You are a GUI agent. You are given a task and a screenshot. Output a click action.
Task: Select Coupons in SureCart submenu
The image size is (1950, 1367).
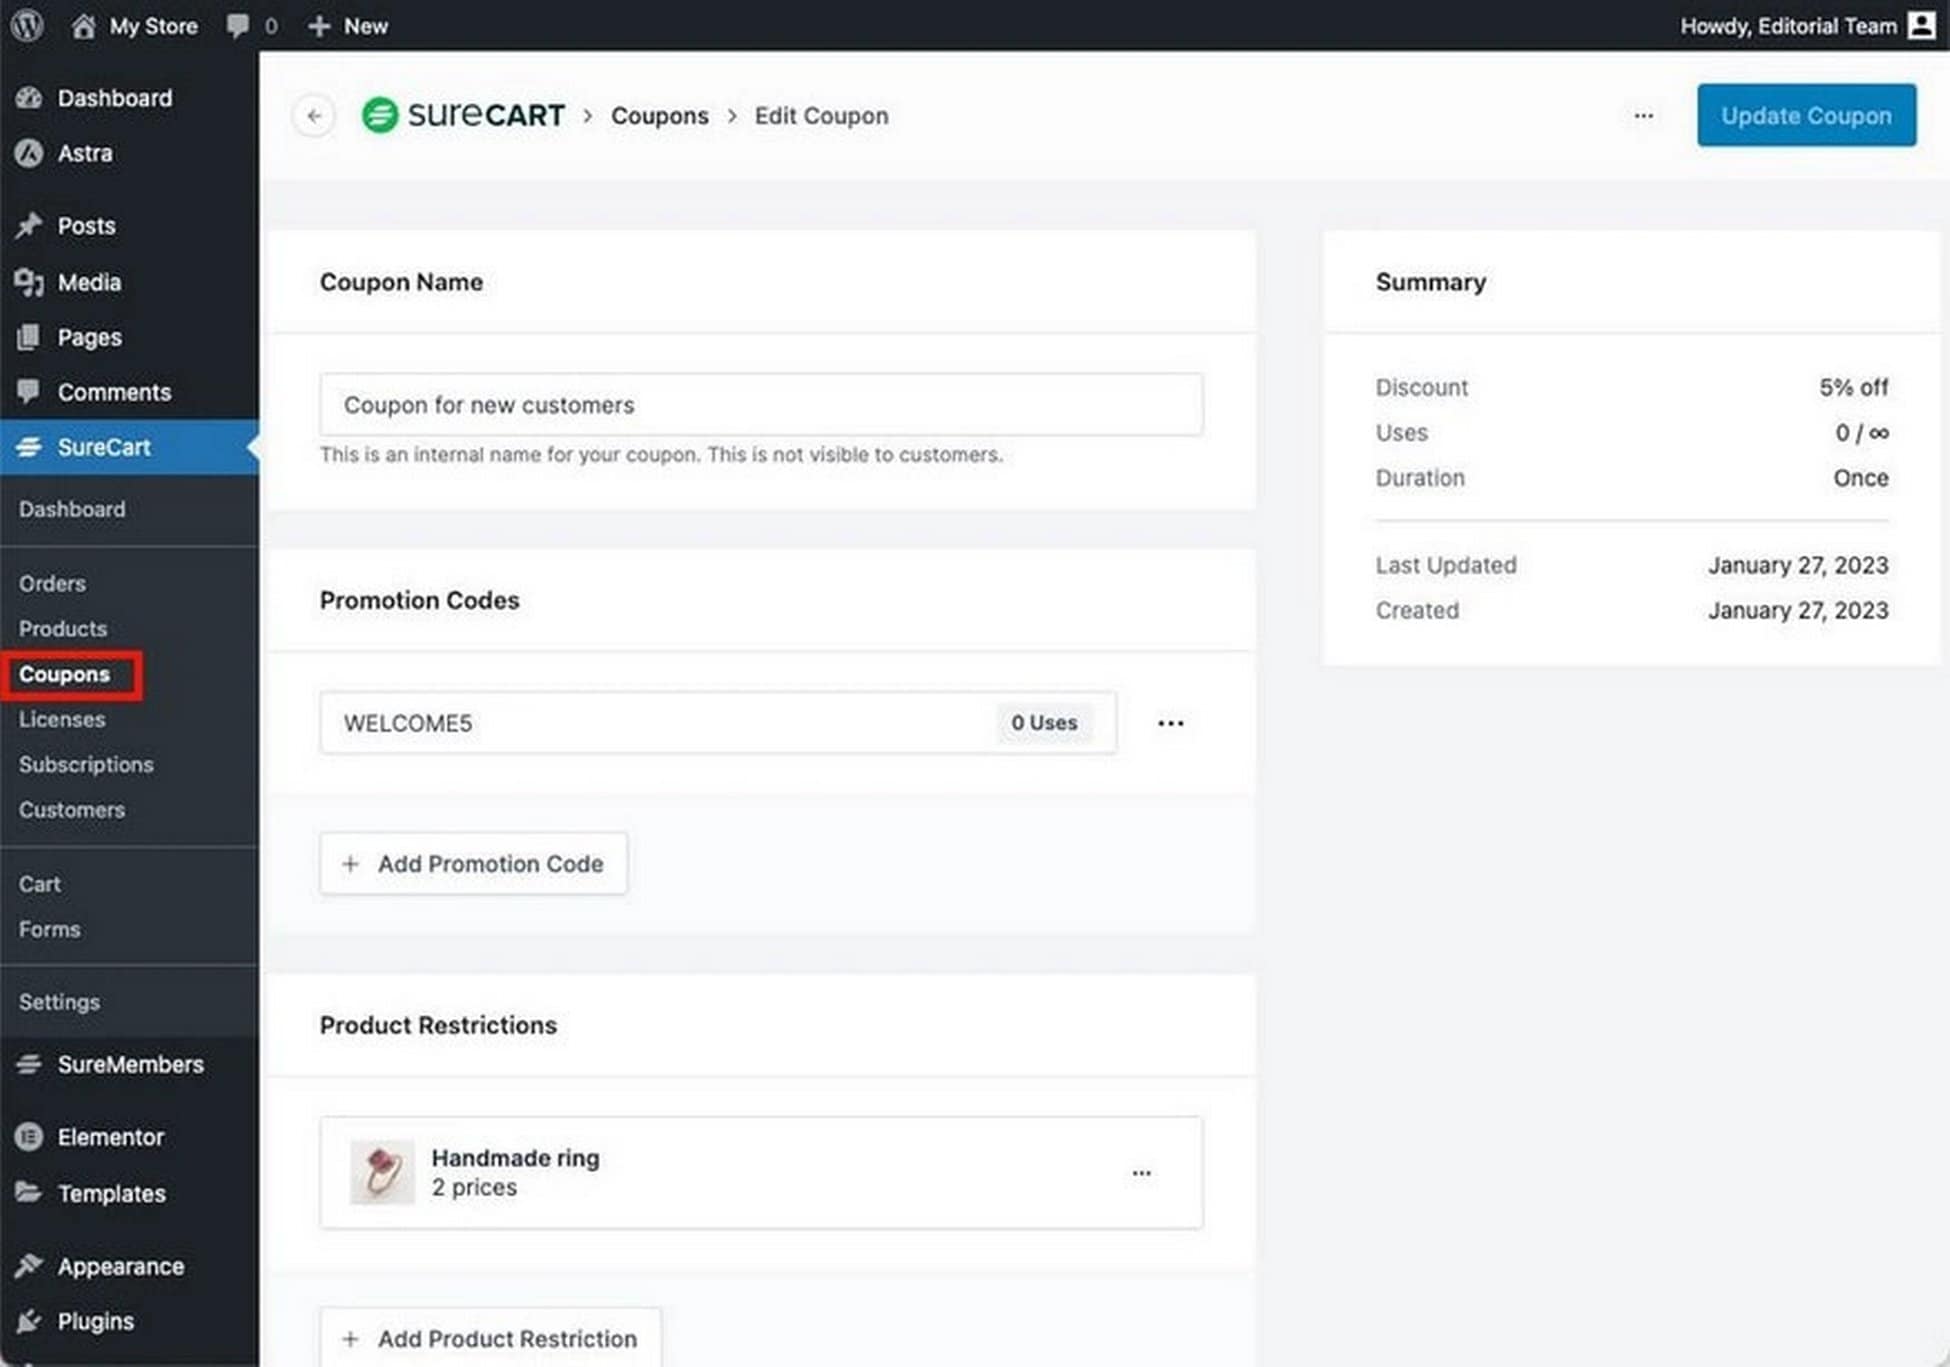pos(65,674)
